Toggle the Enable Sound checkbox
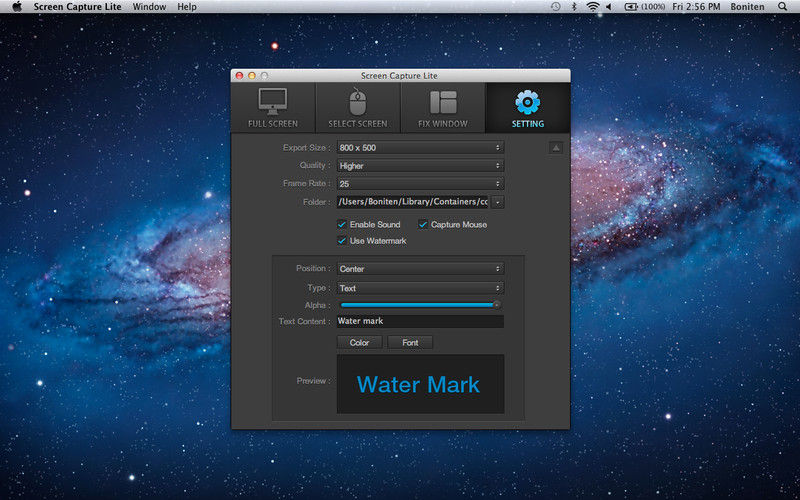 pos(342,224)
